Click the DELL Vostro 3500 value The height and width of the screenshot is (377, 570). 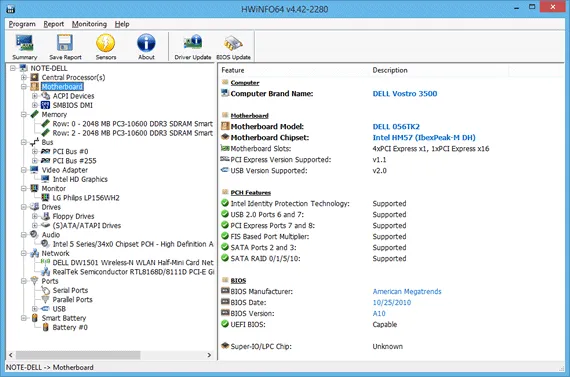click(405, 94)
